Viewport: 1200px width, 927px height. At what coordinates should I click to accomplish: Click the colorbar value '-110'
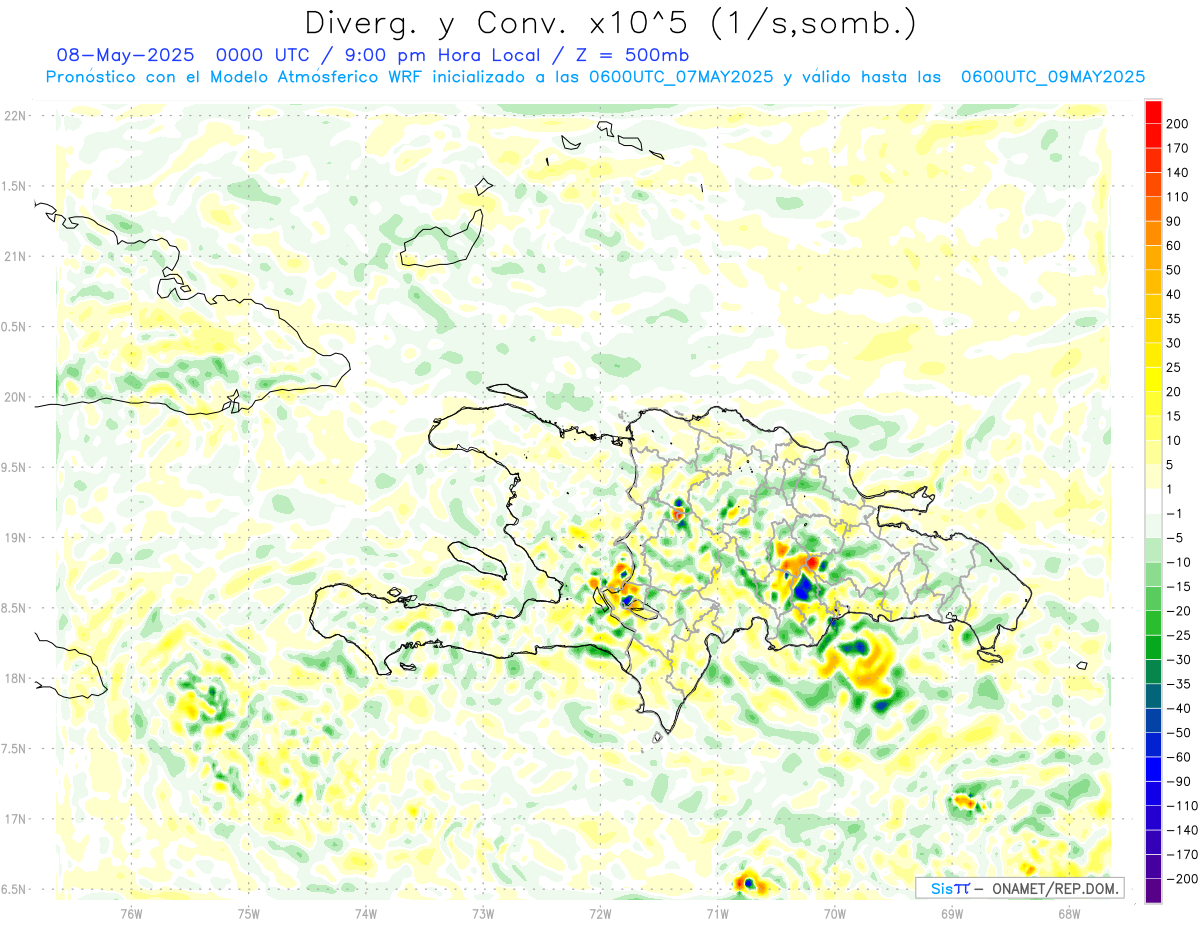click(1182, 805)
